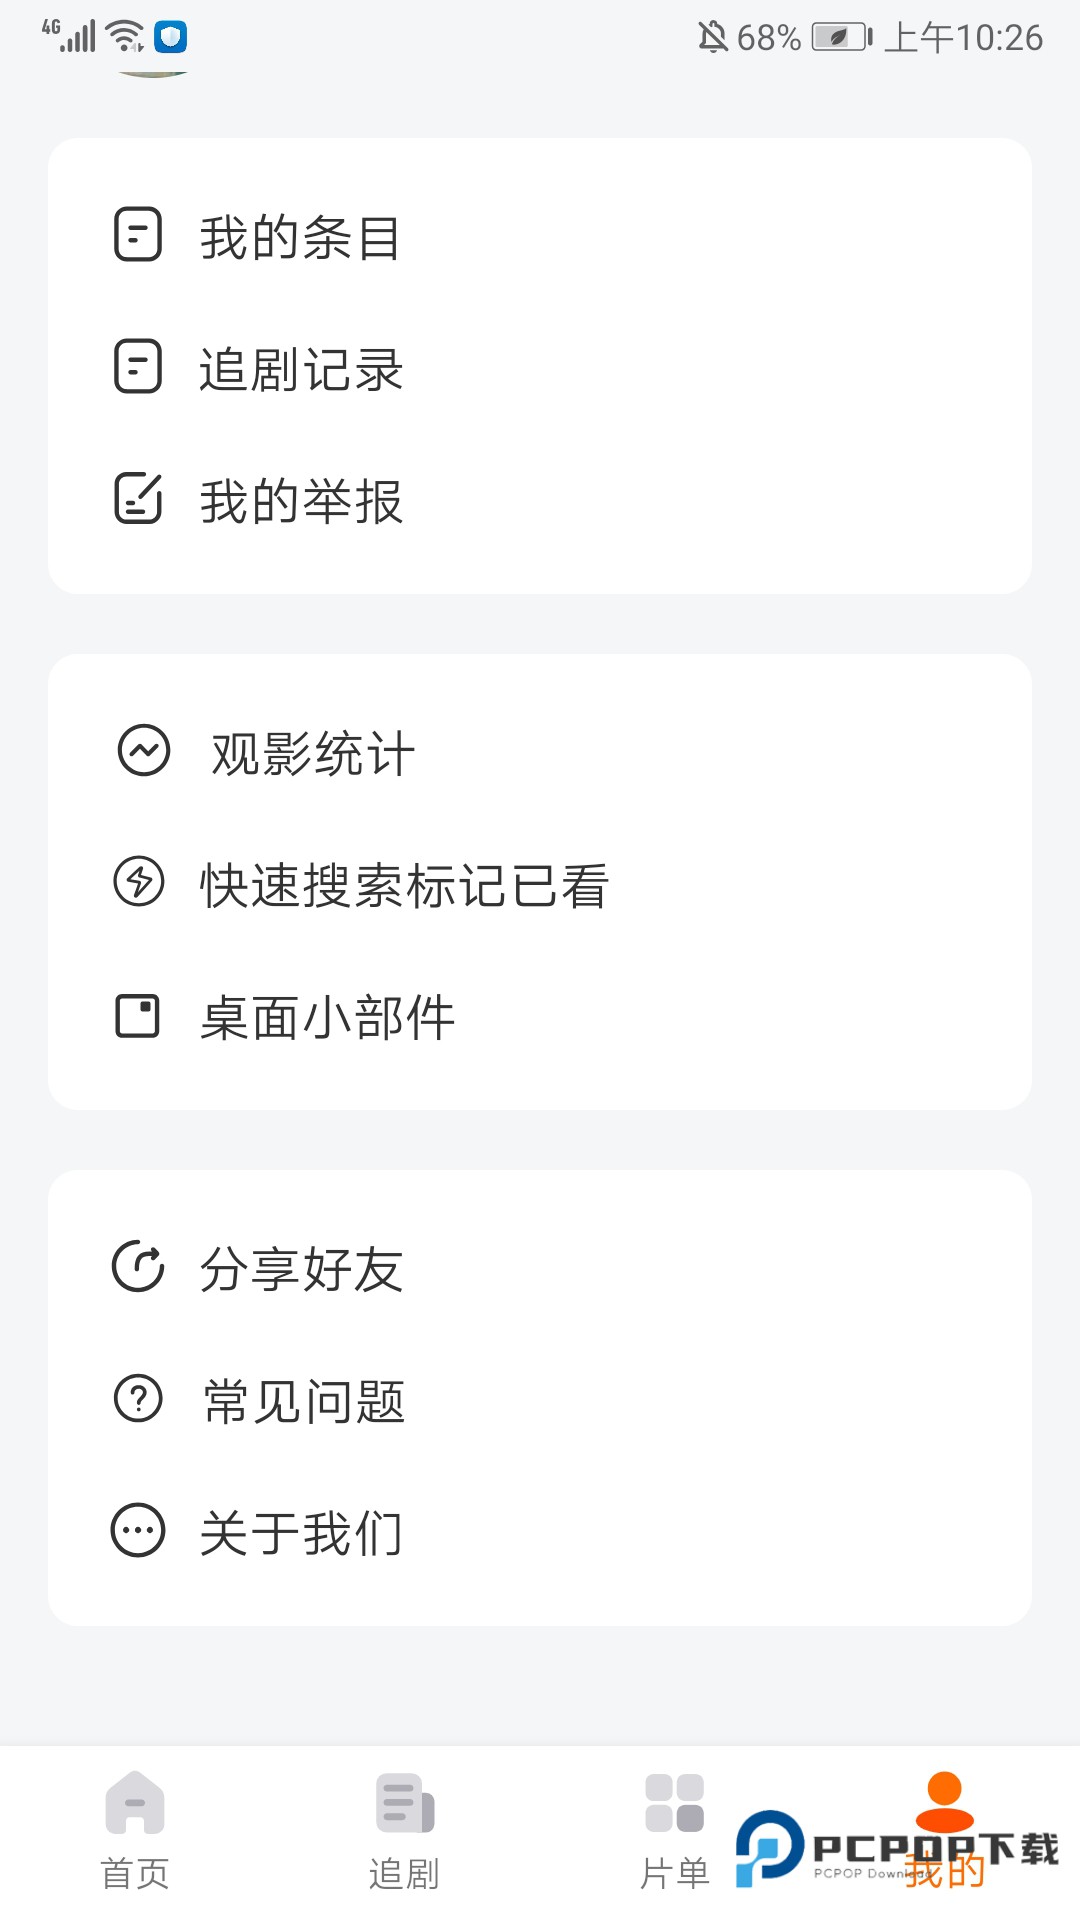Tap the 追剧记录 record icon
Viewport: 1080px width, 1920px height.
pos(138,367)
